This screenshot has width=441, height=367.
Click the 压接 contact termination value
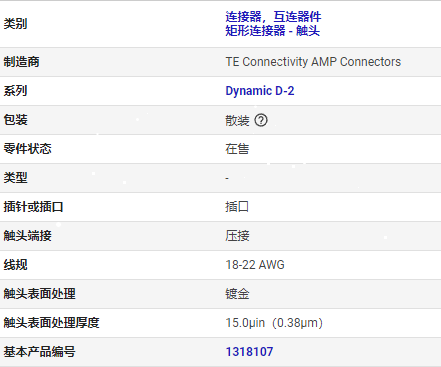click(237, 236)
